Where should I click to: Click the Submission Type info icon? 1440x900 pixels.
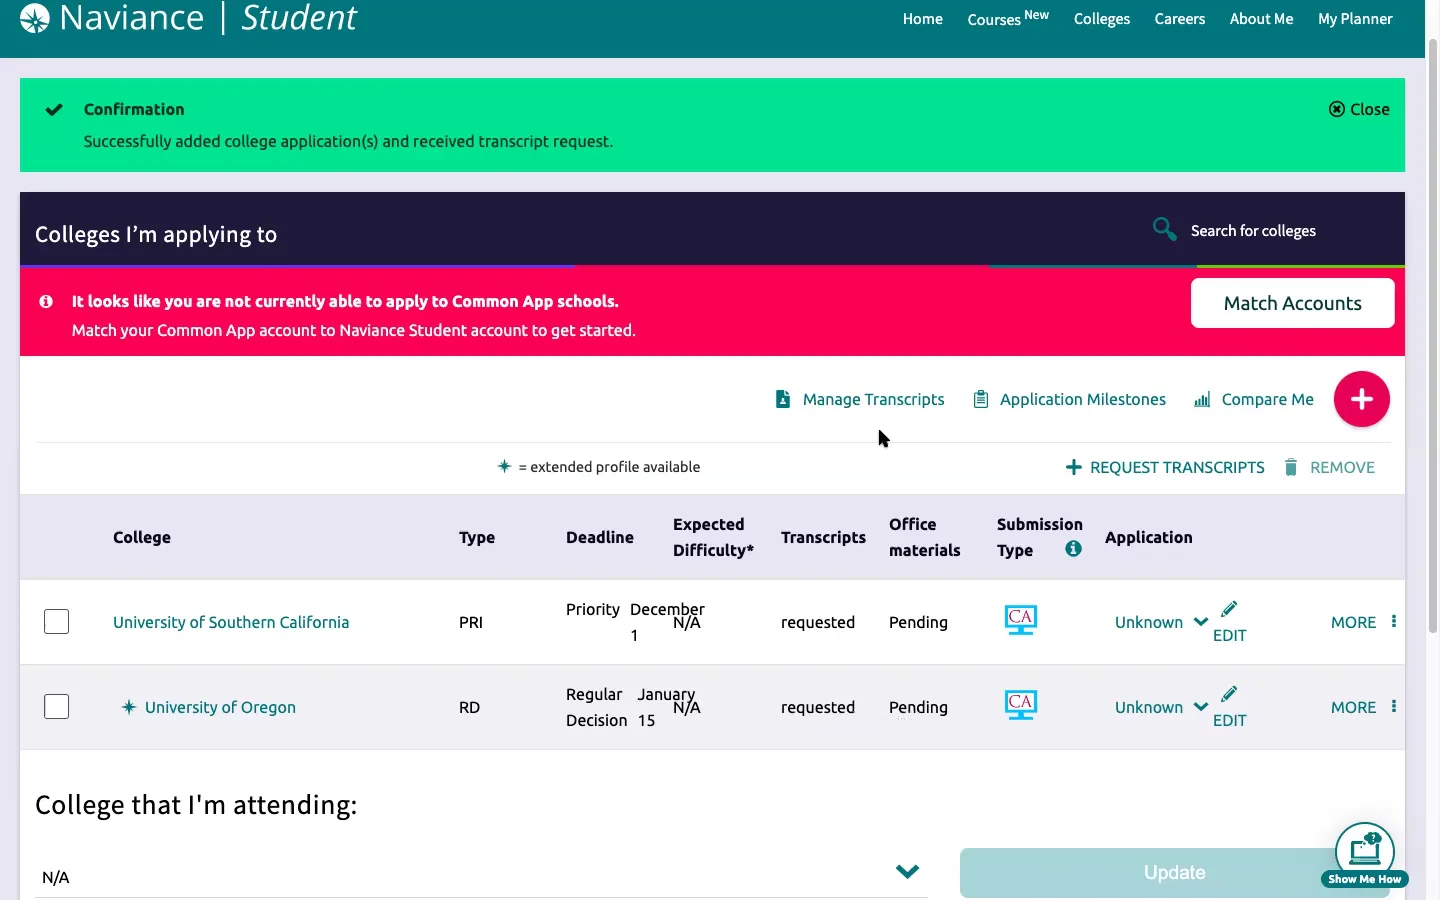[x=1073, y=548]
